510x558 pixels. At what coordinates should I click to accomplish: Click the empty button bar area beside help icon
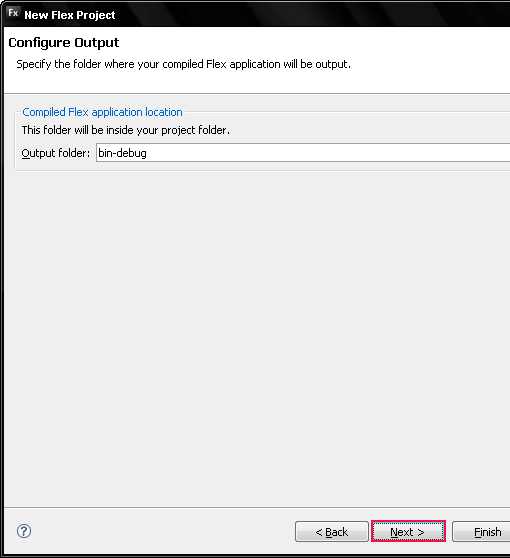point(160,532)
